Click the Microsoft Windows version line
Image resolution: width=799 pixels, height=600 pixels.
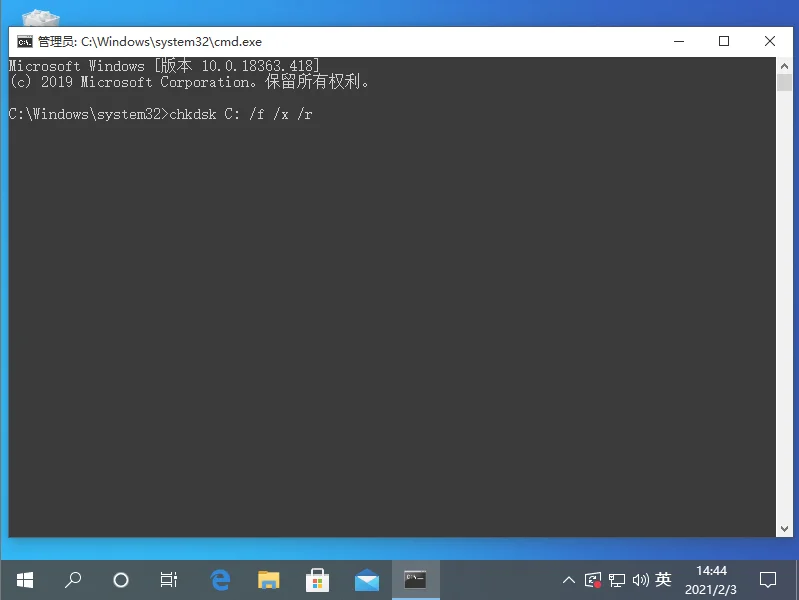coord(164,66)
